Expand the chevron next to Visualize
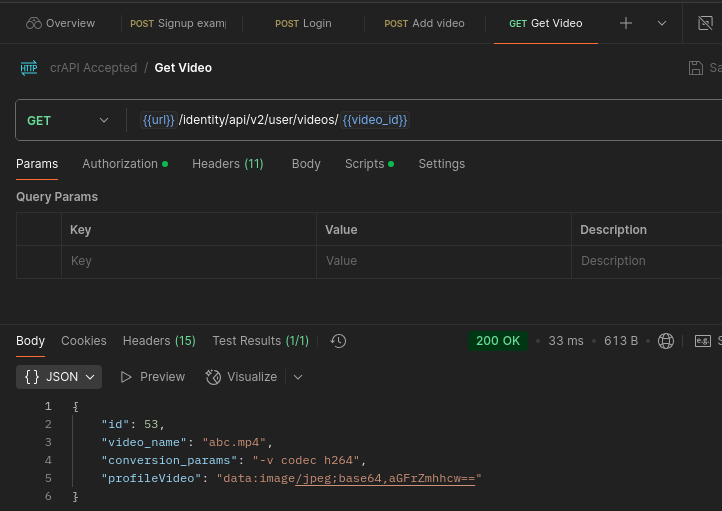 (298, 377)
